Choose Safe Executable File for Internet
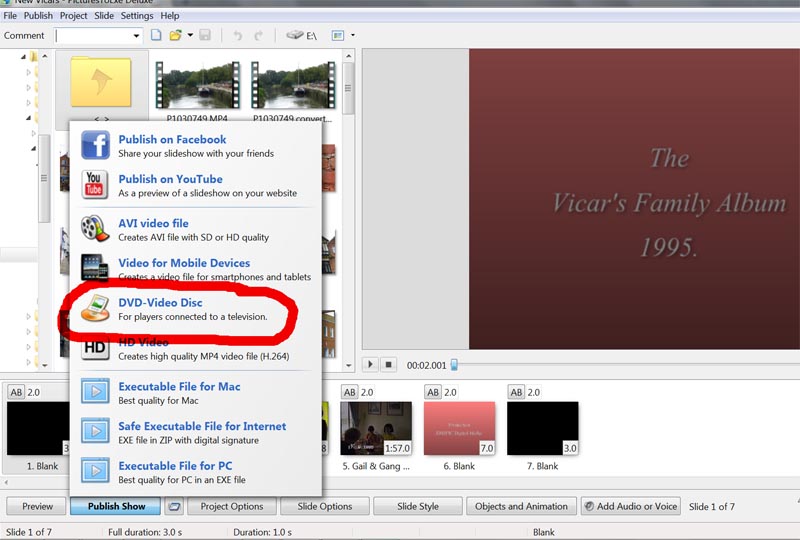This screenshot has width=800, height=540. point(202,426)
